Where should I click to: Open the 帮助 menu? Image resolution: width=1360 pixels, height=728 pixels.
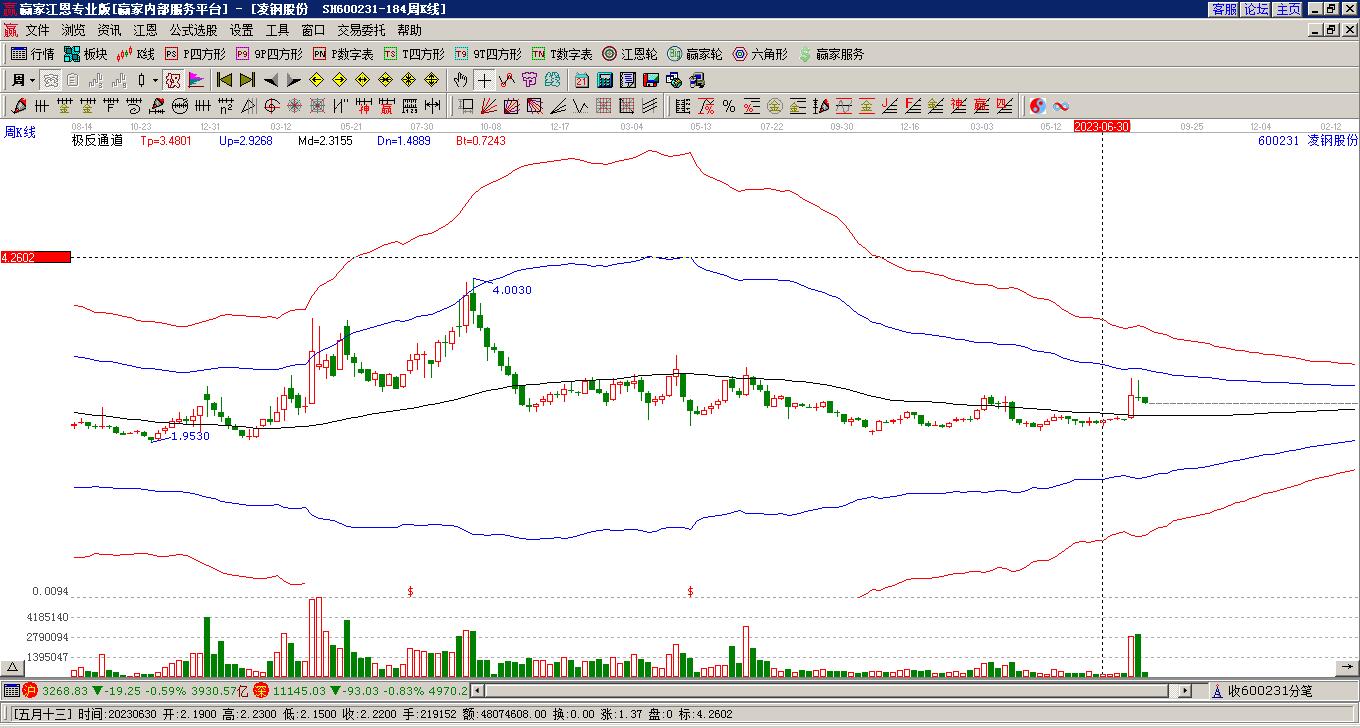pos(409,31)
